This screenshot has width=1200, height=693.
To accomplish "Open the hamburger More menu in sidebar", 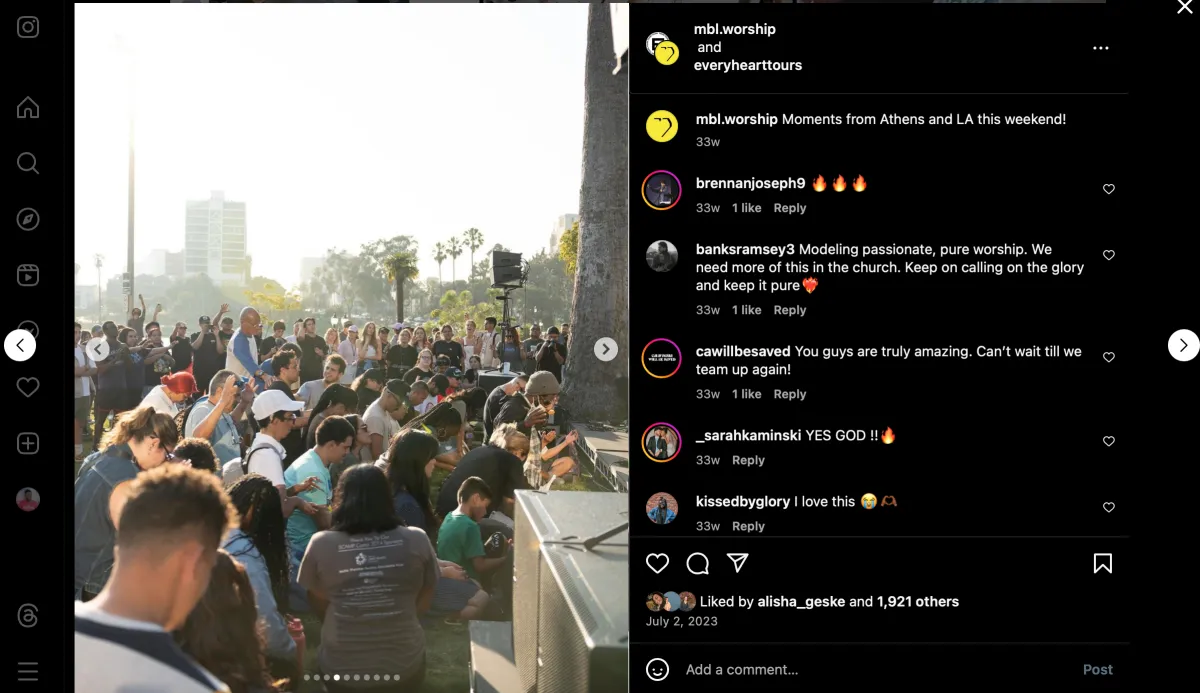I will click(28, 671).
